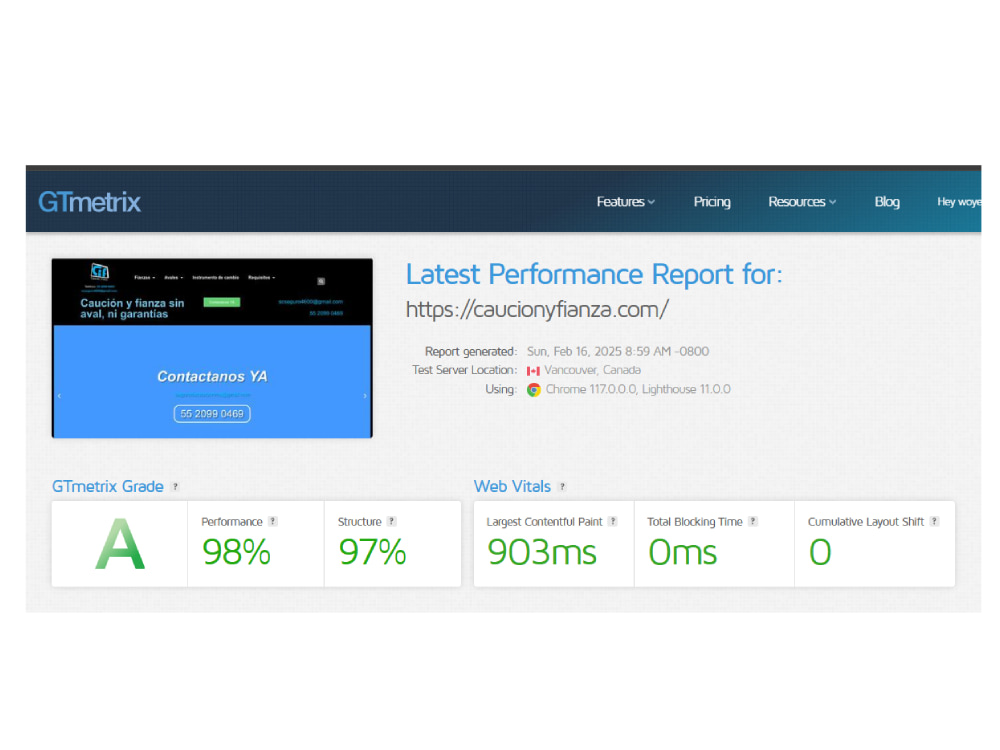Viewport: 1000px width, 750px height.
Task: Click the 0ms Total Blocking Time value
Action: pos(682,552)
